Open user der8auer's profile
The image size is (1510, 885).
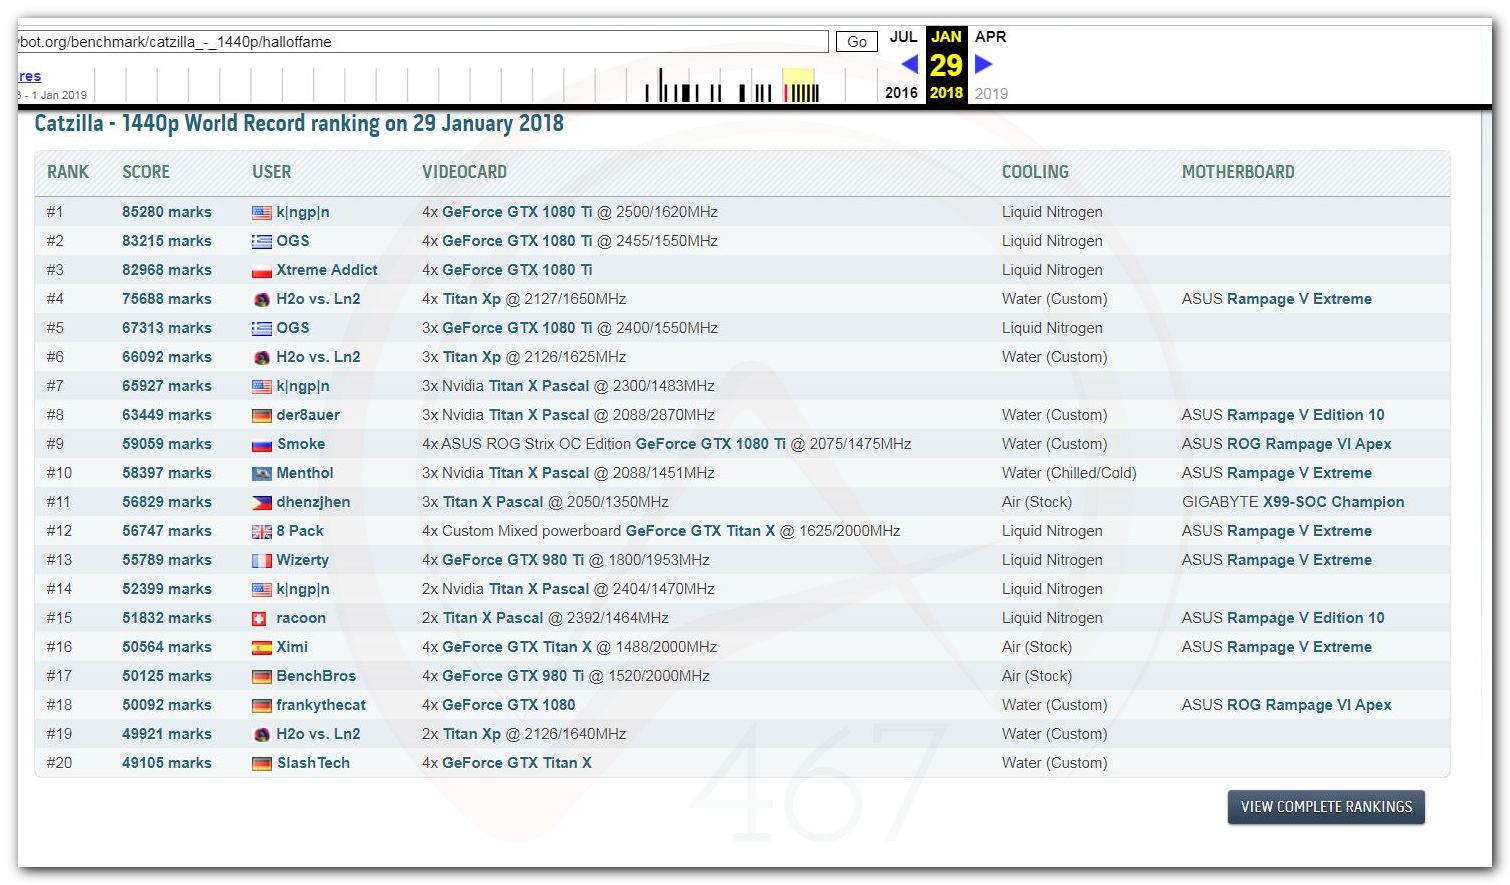click(308, 415)
